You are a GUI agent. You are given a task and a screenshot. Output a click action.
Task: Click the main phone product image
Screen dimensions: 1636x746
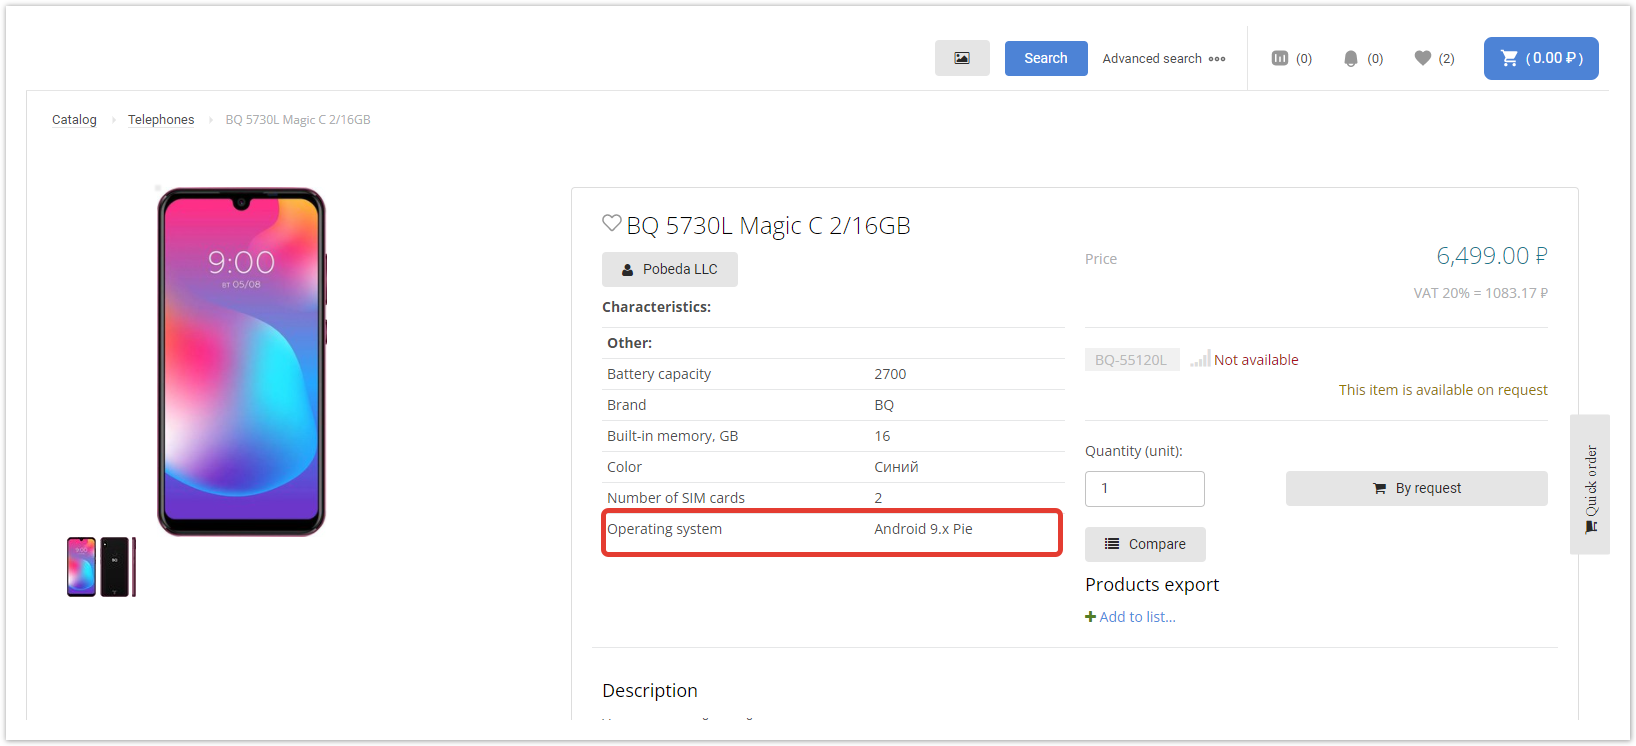pyautogui.click(x=241, y=362)
